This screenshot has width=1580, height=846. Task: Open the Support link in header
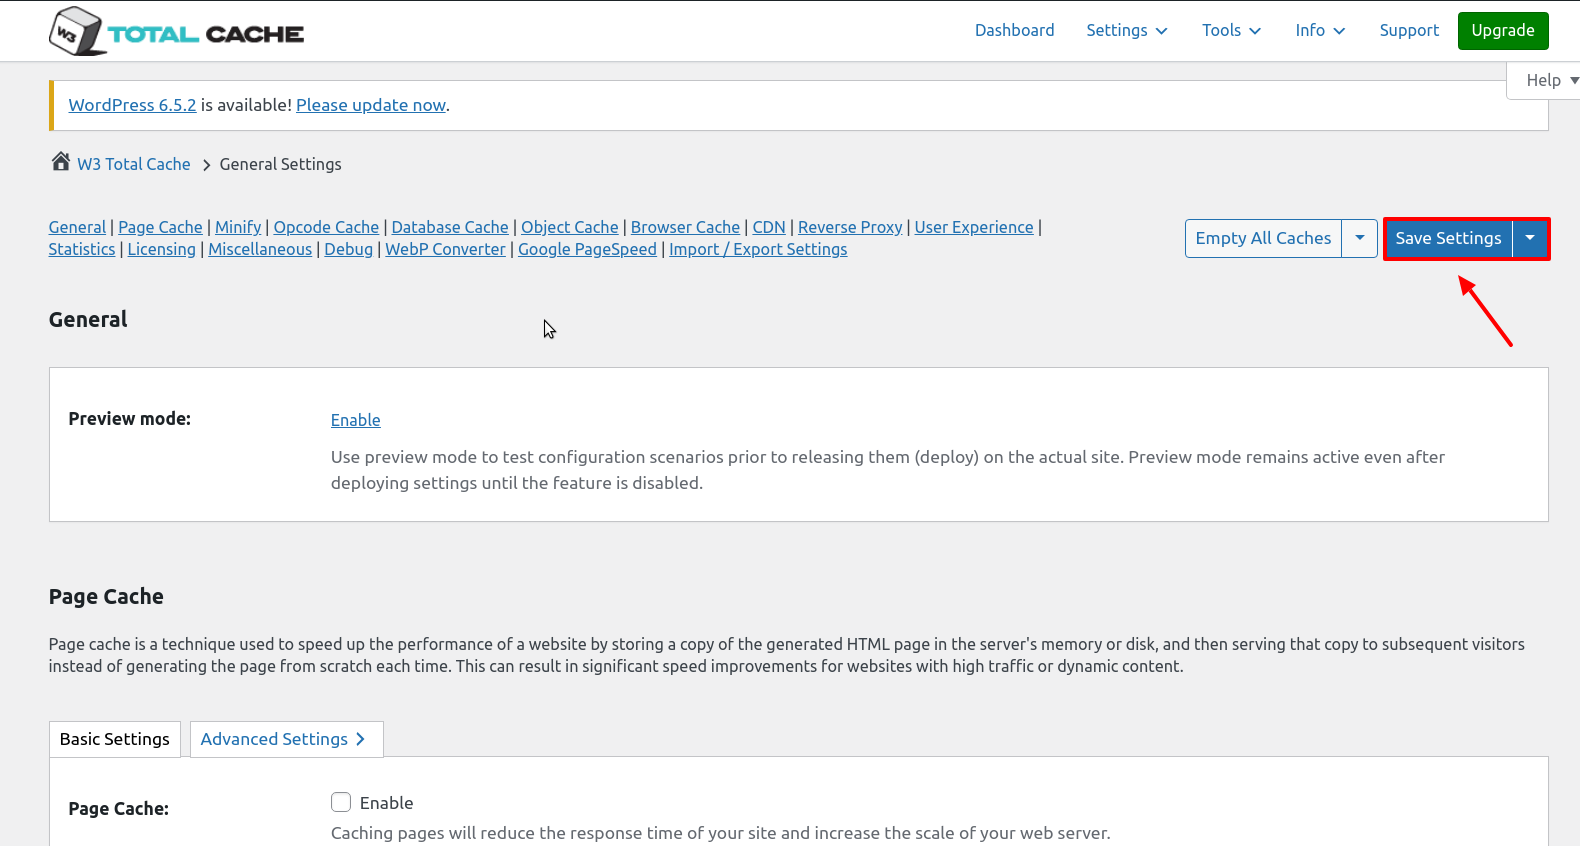point(1409,30)
